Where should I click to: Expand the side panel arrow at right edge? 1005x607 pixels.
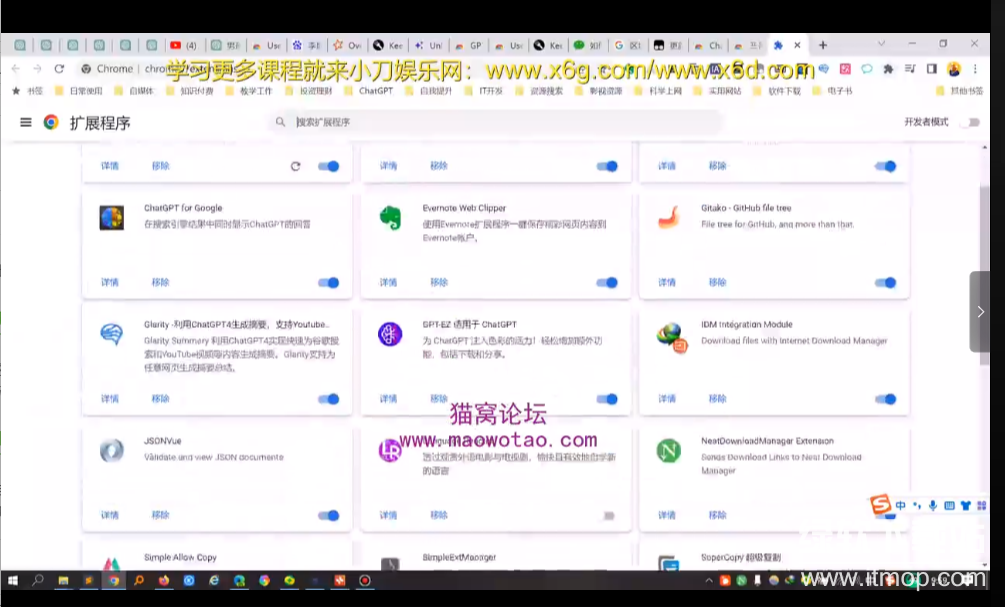pos(980,312)
